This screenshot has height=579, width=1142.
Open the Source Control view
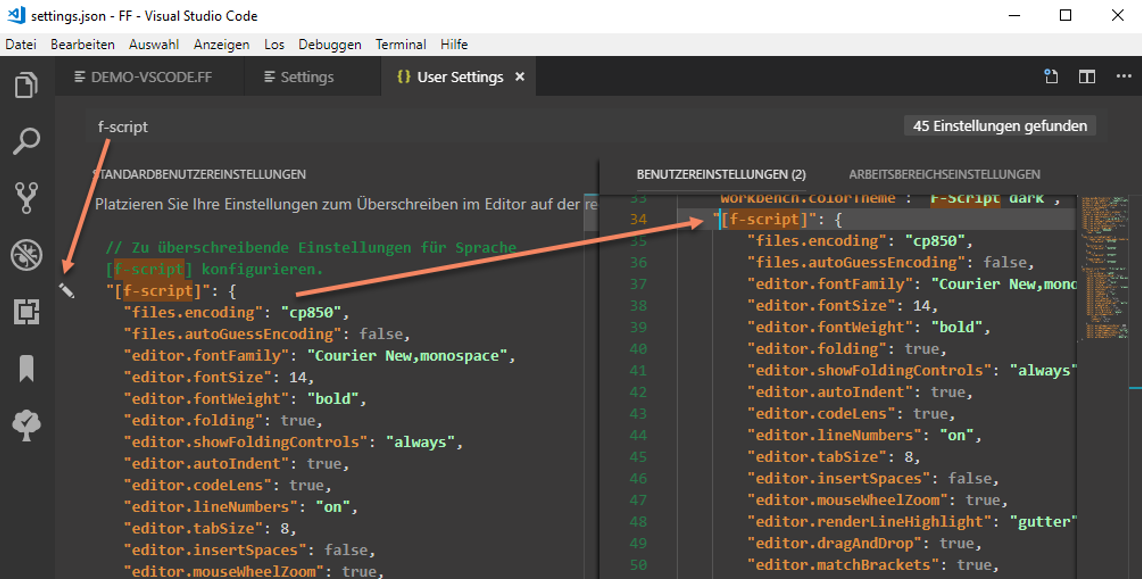[26, 198]
